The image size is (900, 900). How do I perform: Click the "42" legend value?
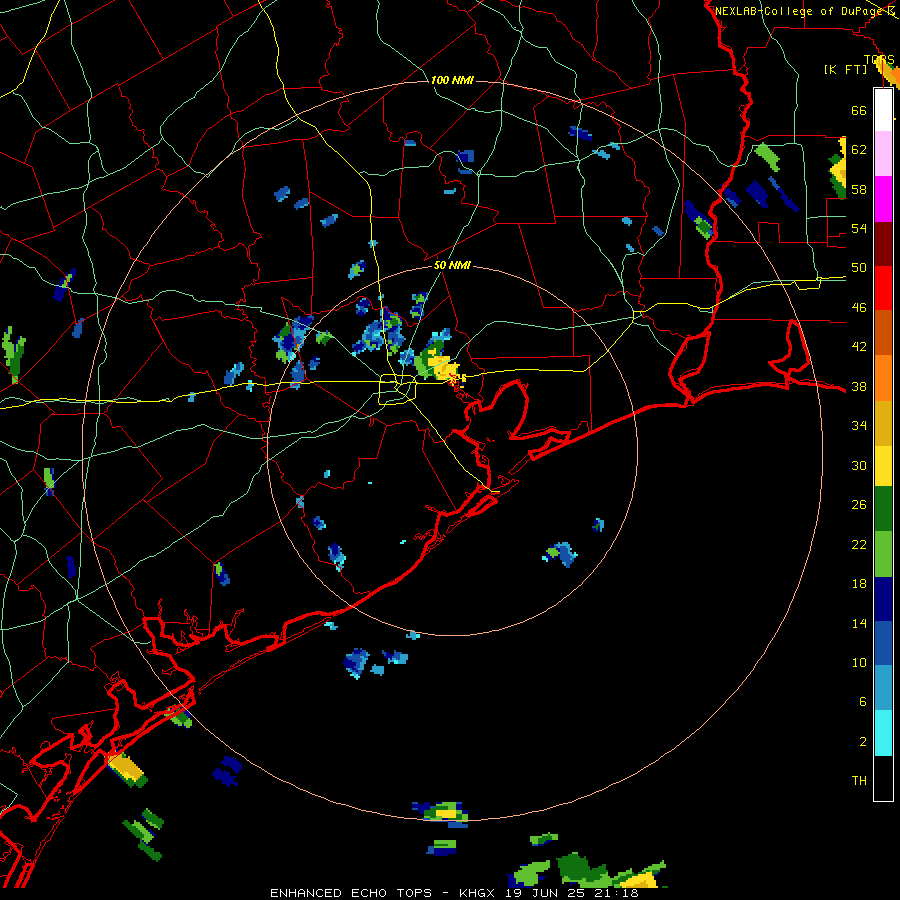(859, 347)
